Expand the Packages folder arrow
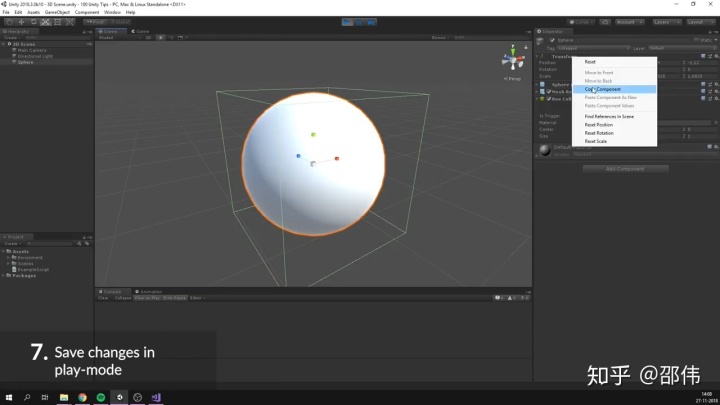The width and height of the screenshot is (720, 405). coord(4,276)
